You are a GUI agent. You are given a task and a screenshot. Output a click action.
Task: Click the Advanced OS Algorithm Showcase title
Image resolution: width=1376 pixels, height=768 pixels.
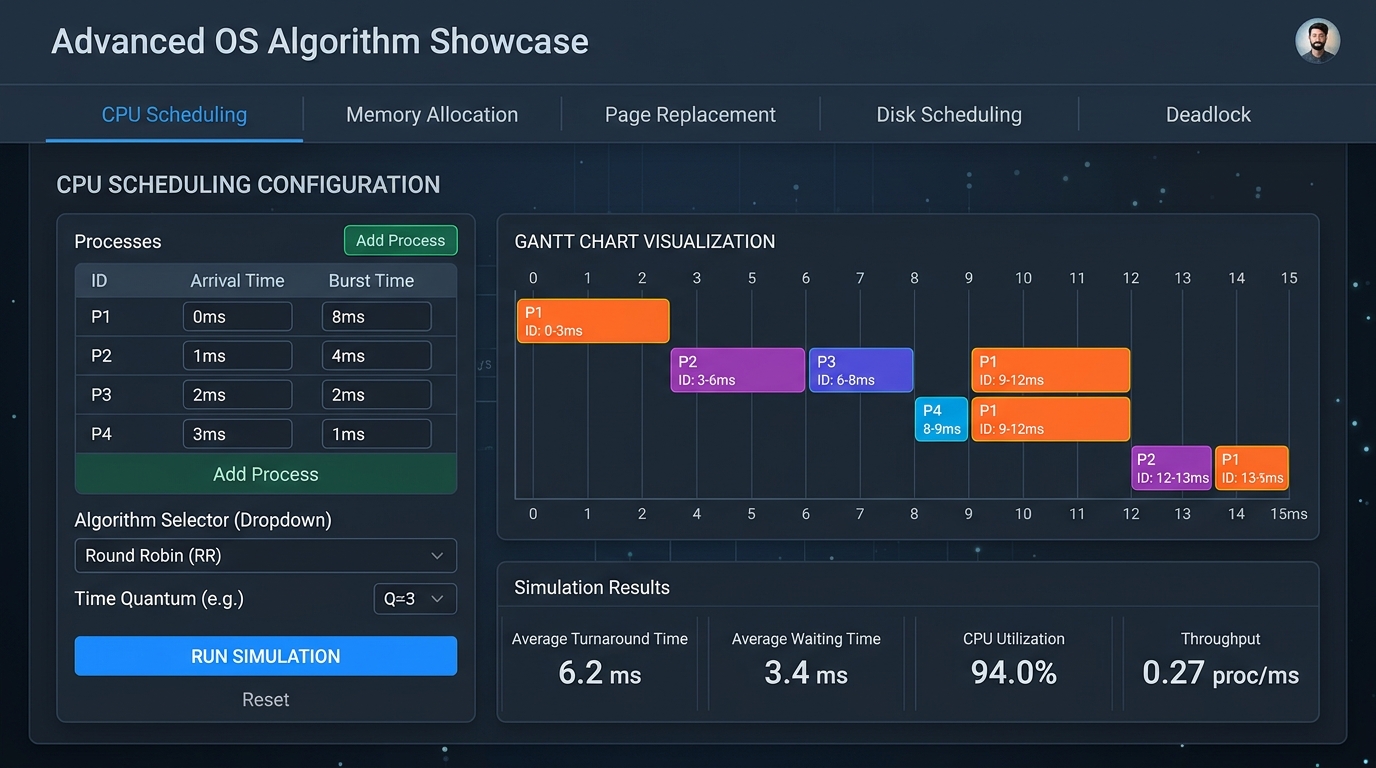coord(320,41)
